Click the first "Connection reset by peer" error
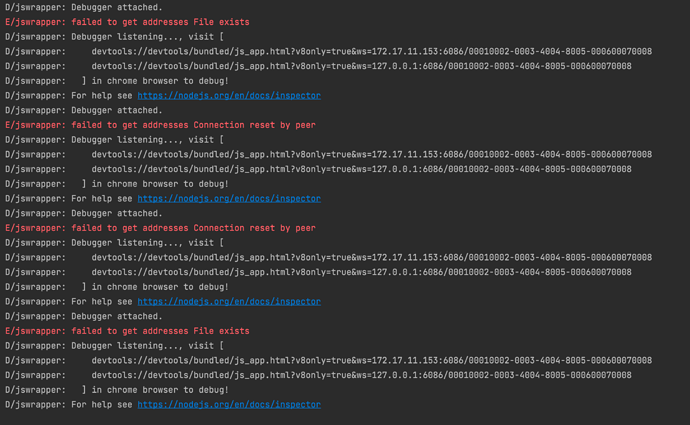 click(x=159, y=125)
